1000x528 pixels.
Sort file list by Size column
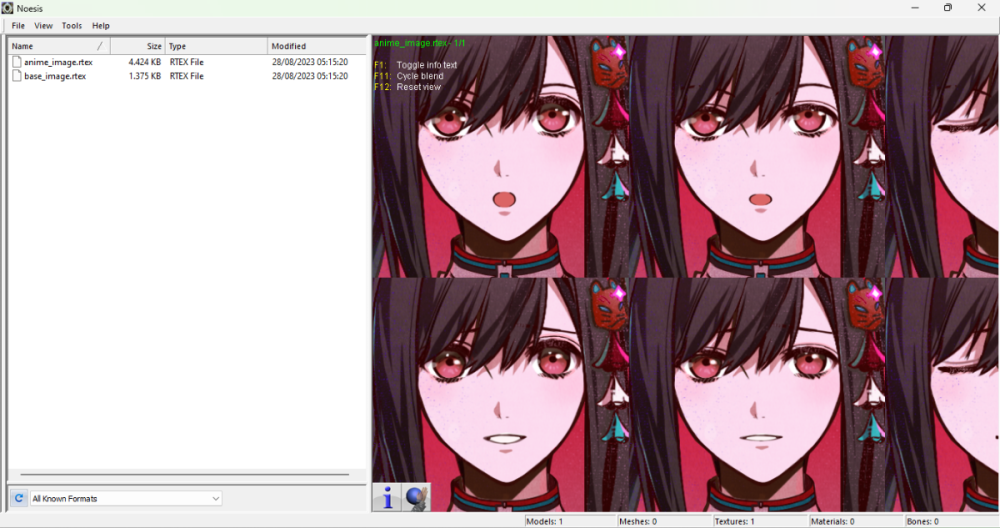point(138,46)
